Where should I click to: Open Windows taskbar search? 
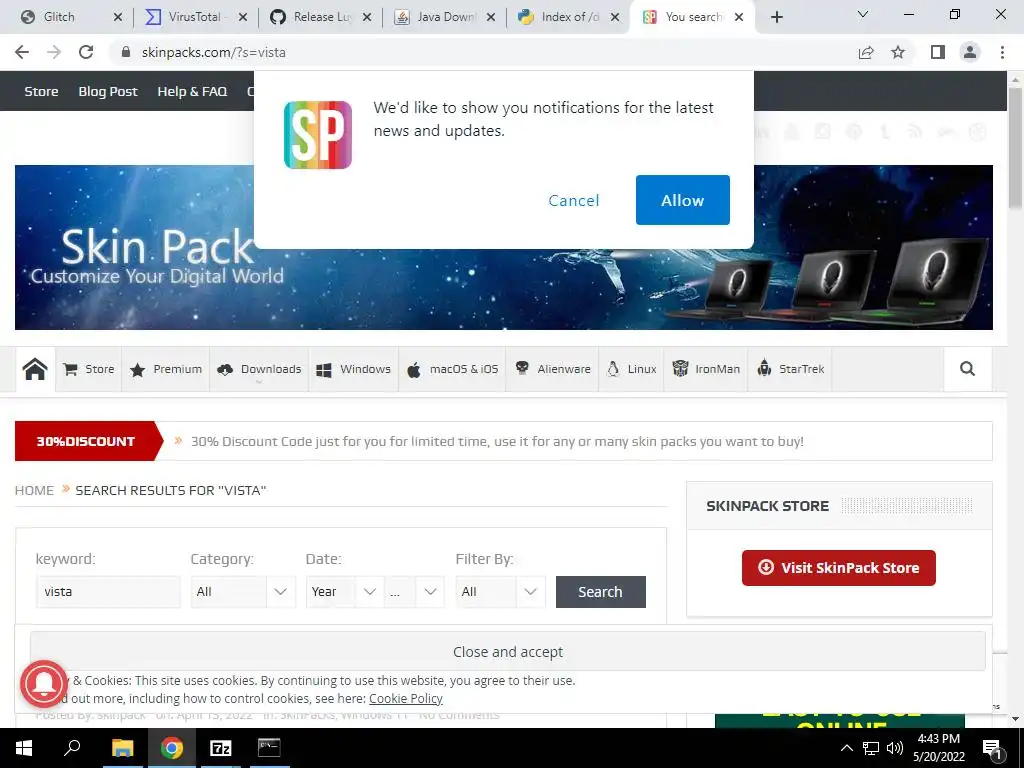coord(72,748)
